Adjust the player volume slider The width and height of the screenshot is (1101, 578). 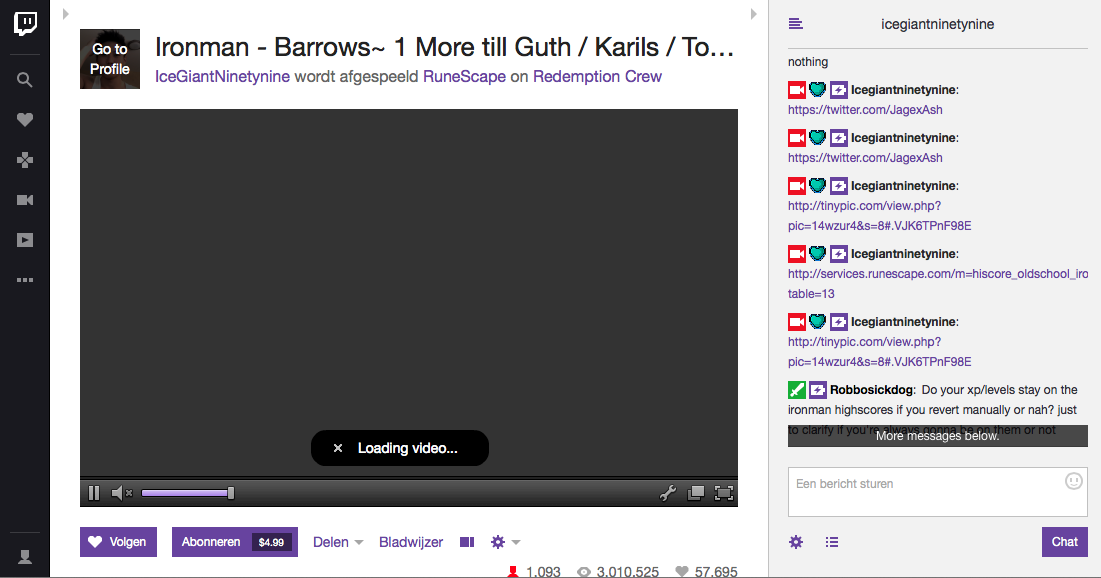pyautogui.click(x=187, y=493)
